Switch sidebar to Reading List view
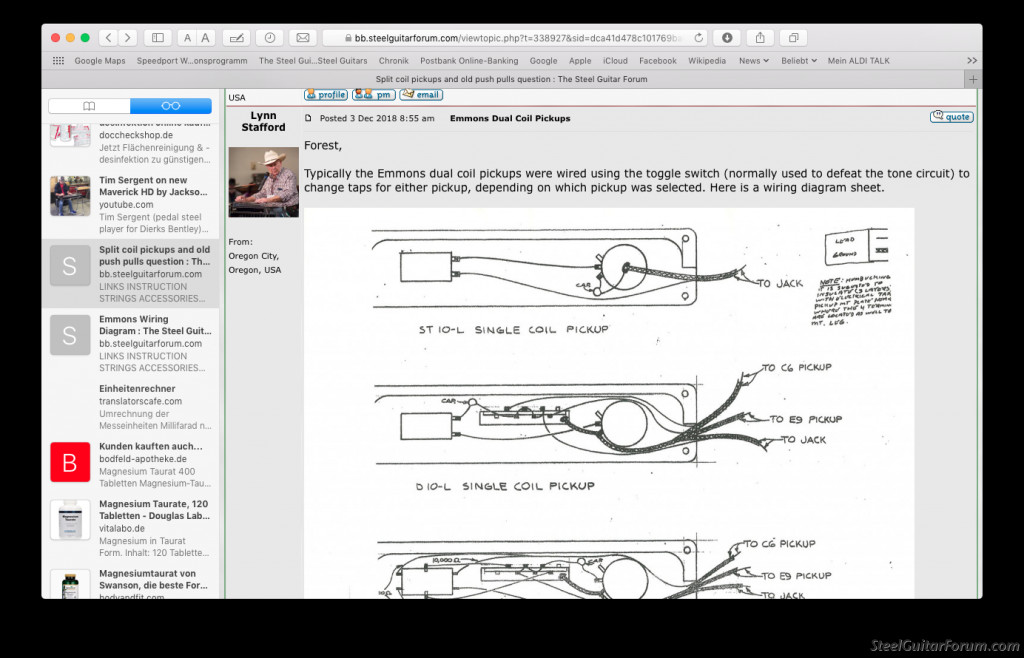This screenshot has width=1024, height=658. pos(170,106)
